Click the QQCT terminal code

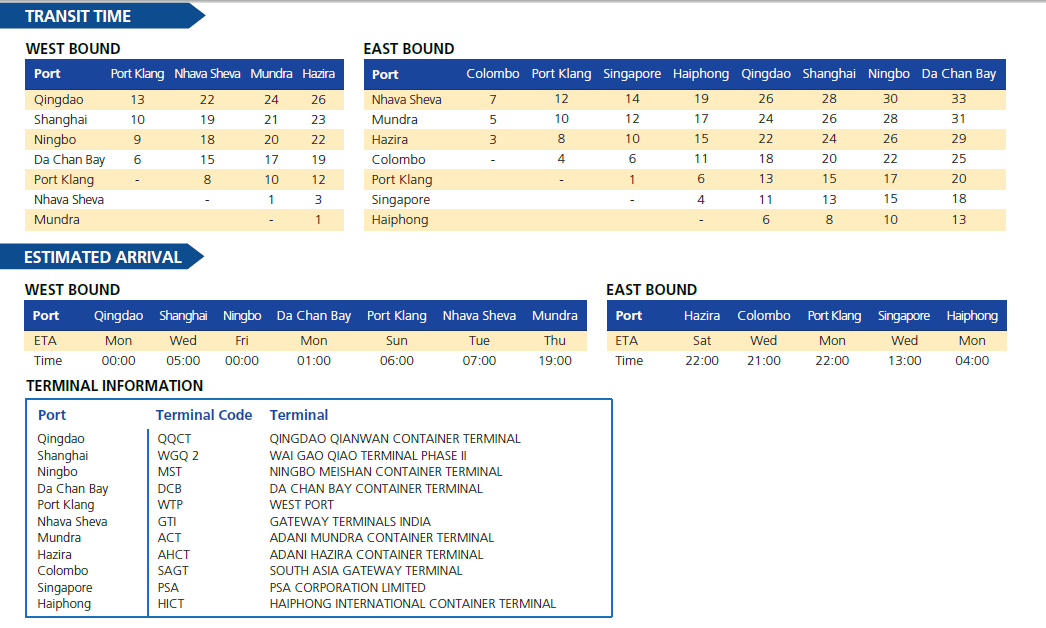174,439
